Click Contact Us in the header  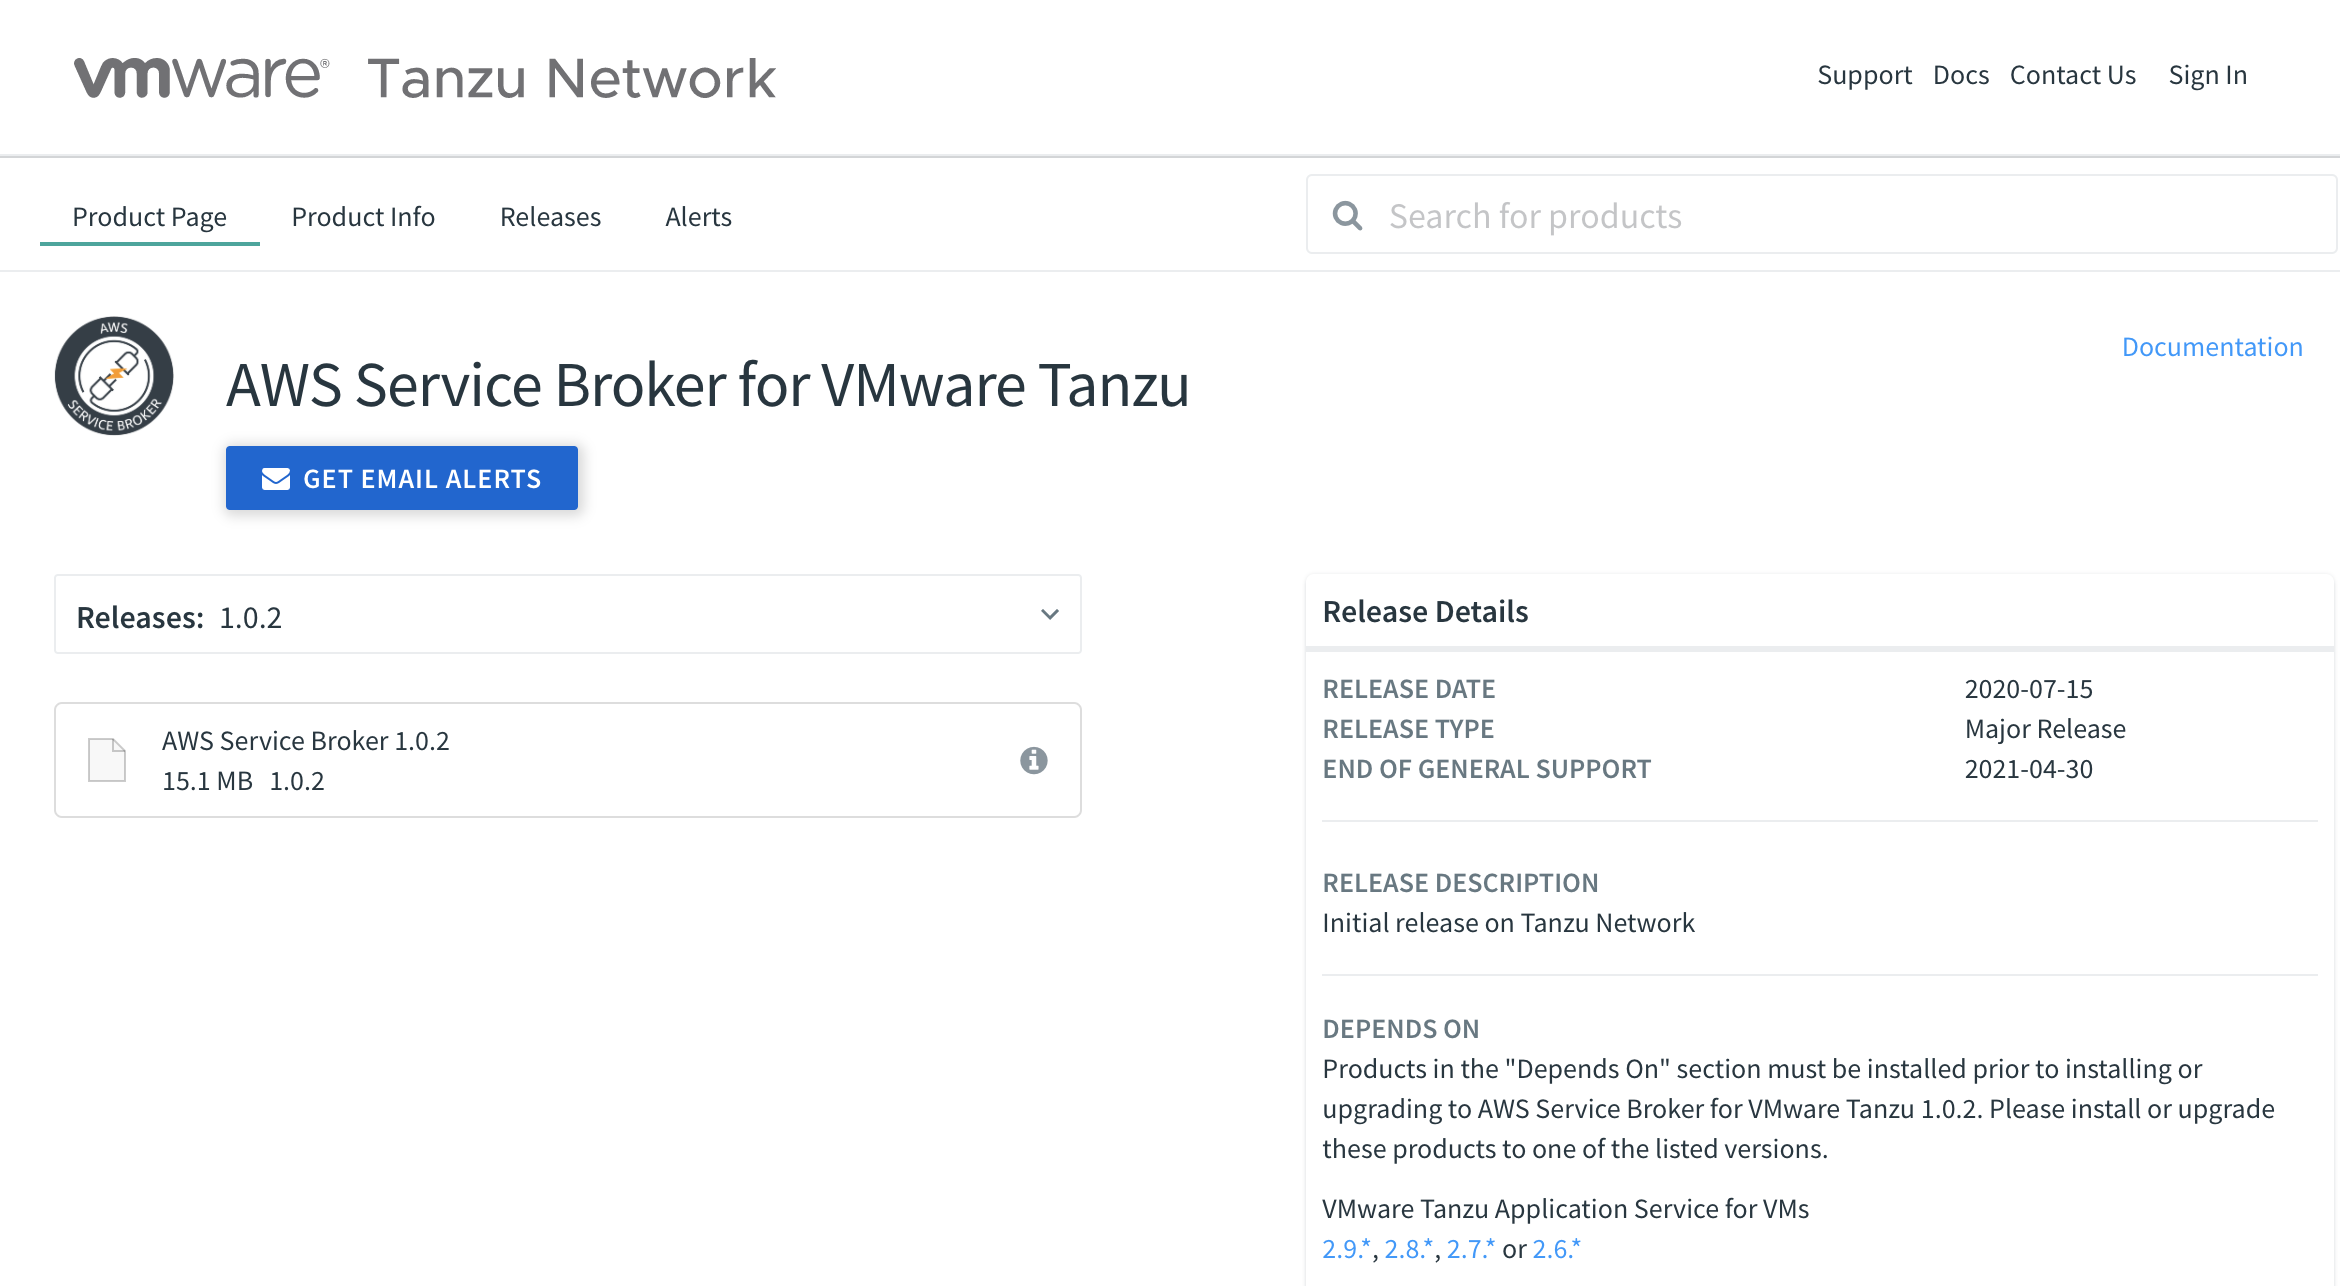(x=2072, y=75)
